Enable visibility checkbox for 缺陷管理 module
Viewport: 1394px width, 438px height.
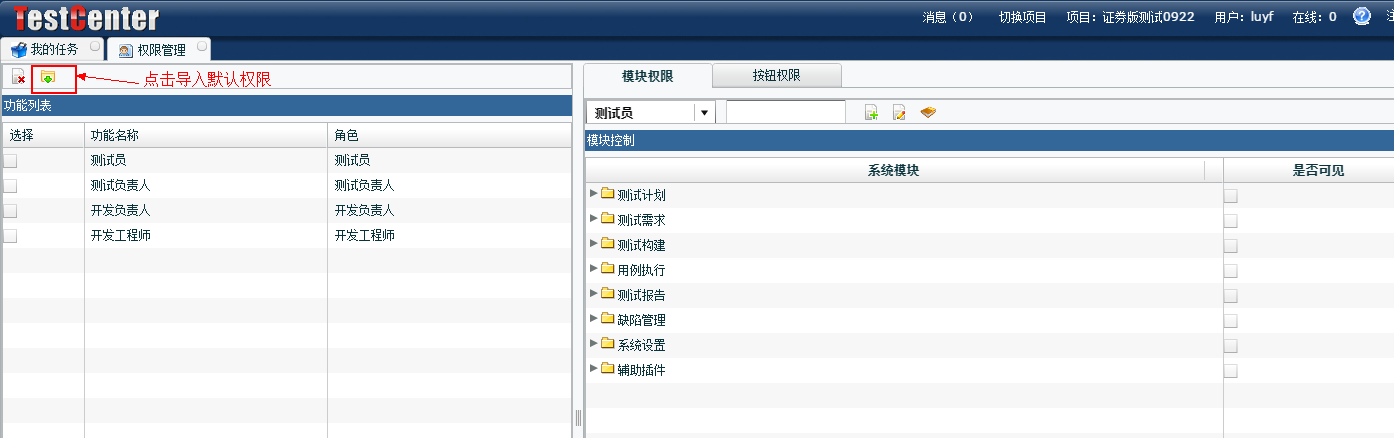coord(1231,321)
